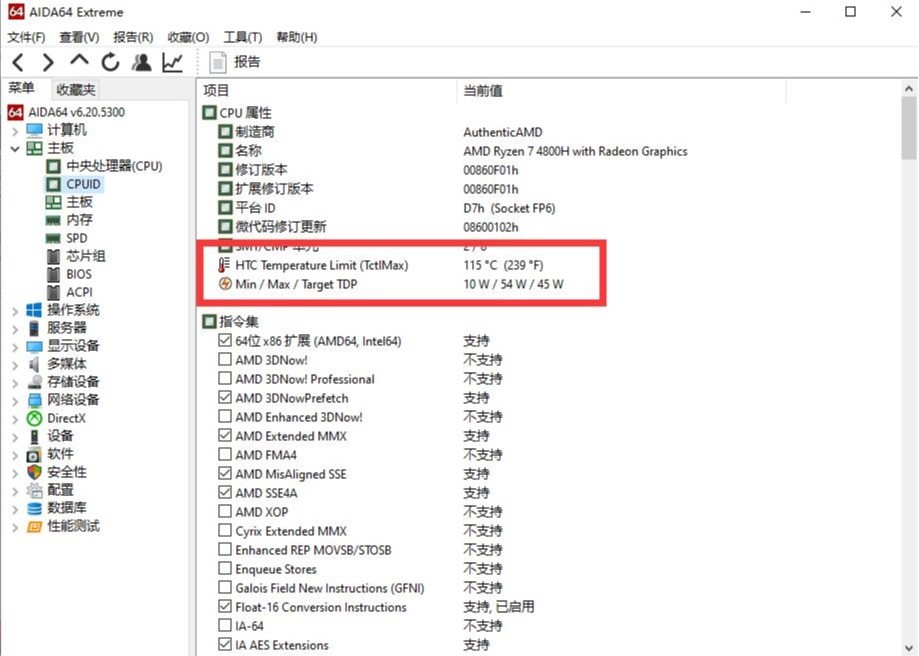Click the 当前值 column header
919x656 pixels.
click(483, 91)
